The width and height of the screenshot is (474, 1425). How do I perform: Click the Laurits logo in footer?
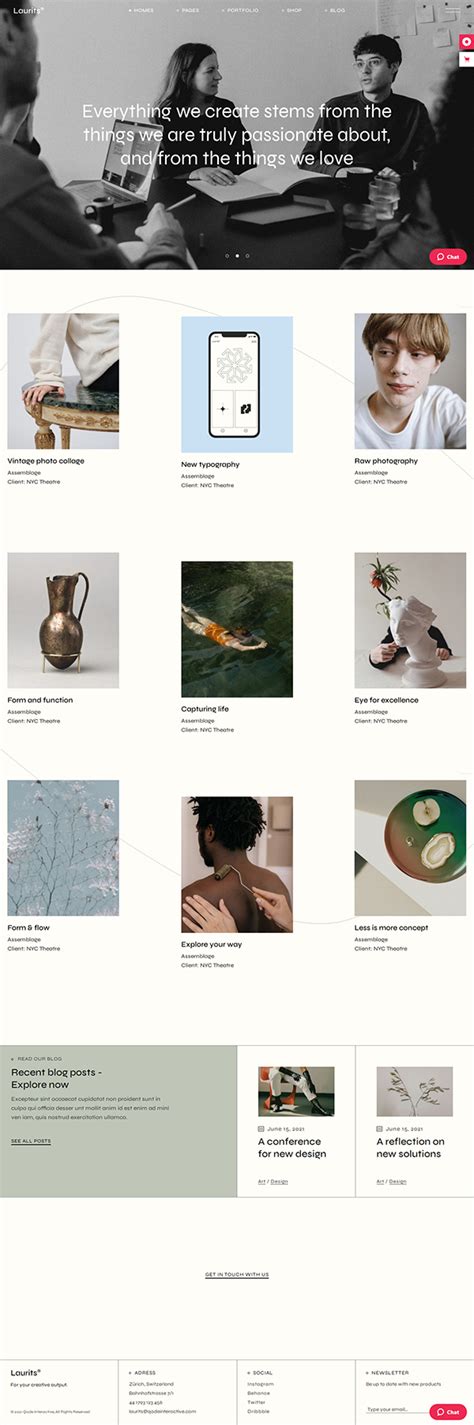[x=26, y=1372]
